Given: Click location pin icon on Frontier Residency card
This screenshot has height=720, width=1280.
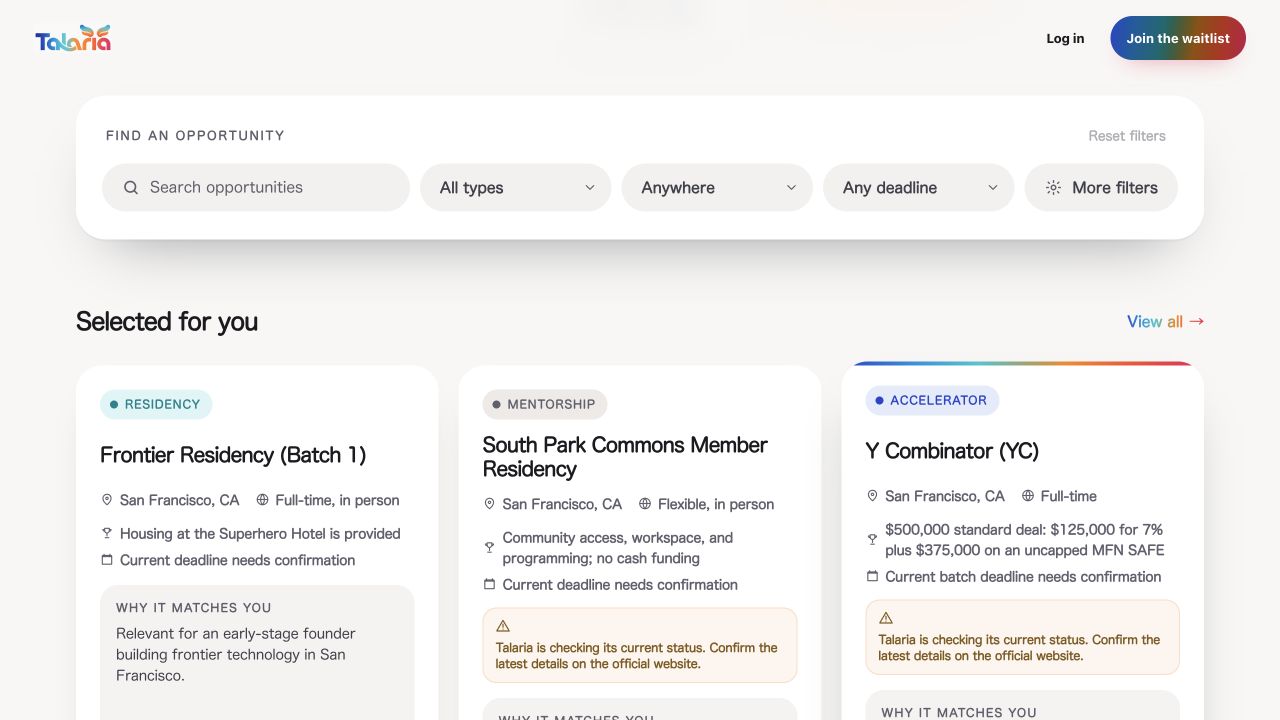Looking at the screenshot, I should (x=107, y=500).
